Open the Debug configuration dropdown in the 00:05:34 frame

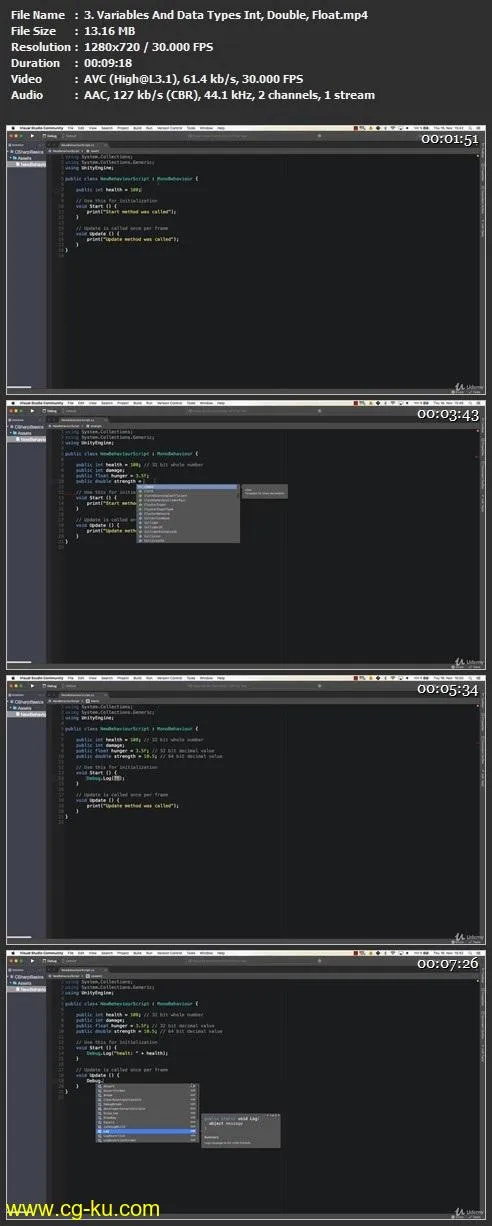pyautogui.click(x=51, y=686)
